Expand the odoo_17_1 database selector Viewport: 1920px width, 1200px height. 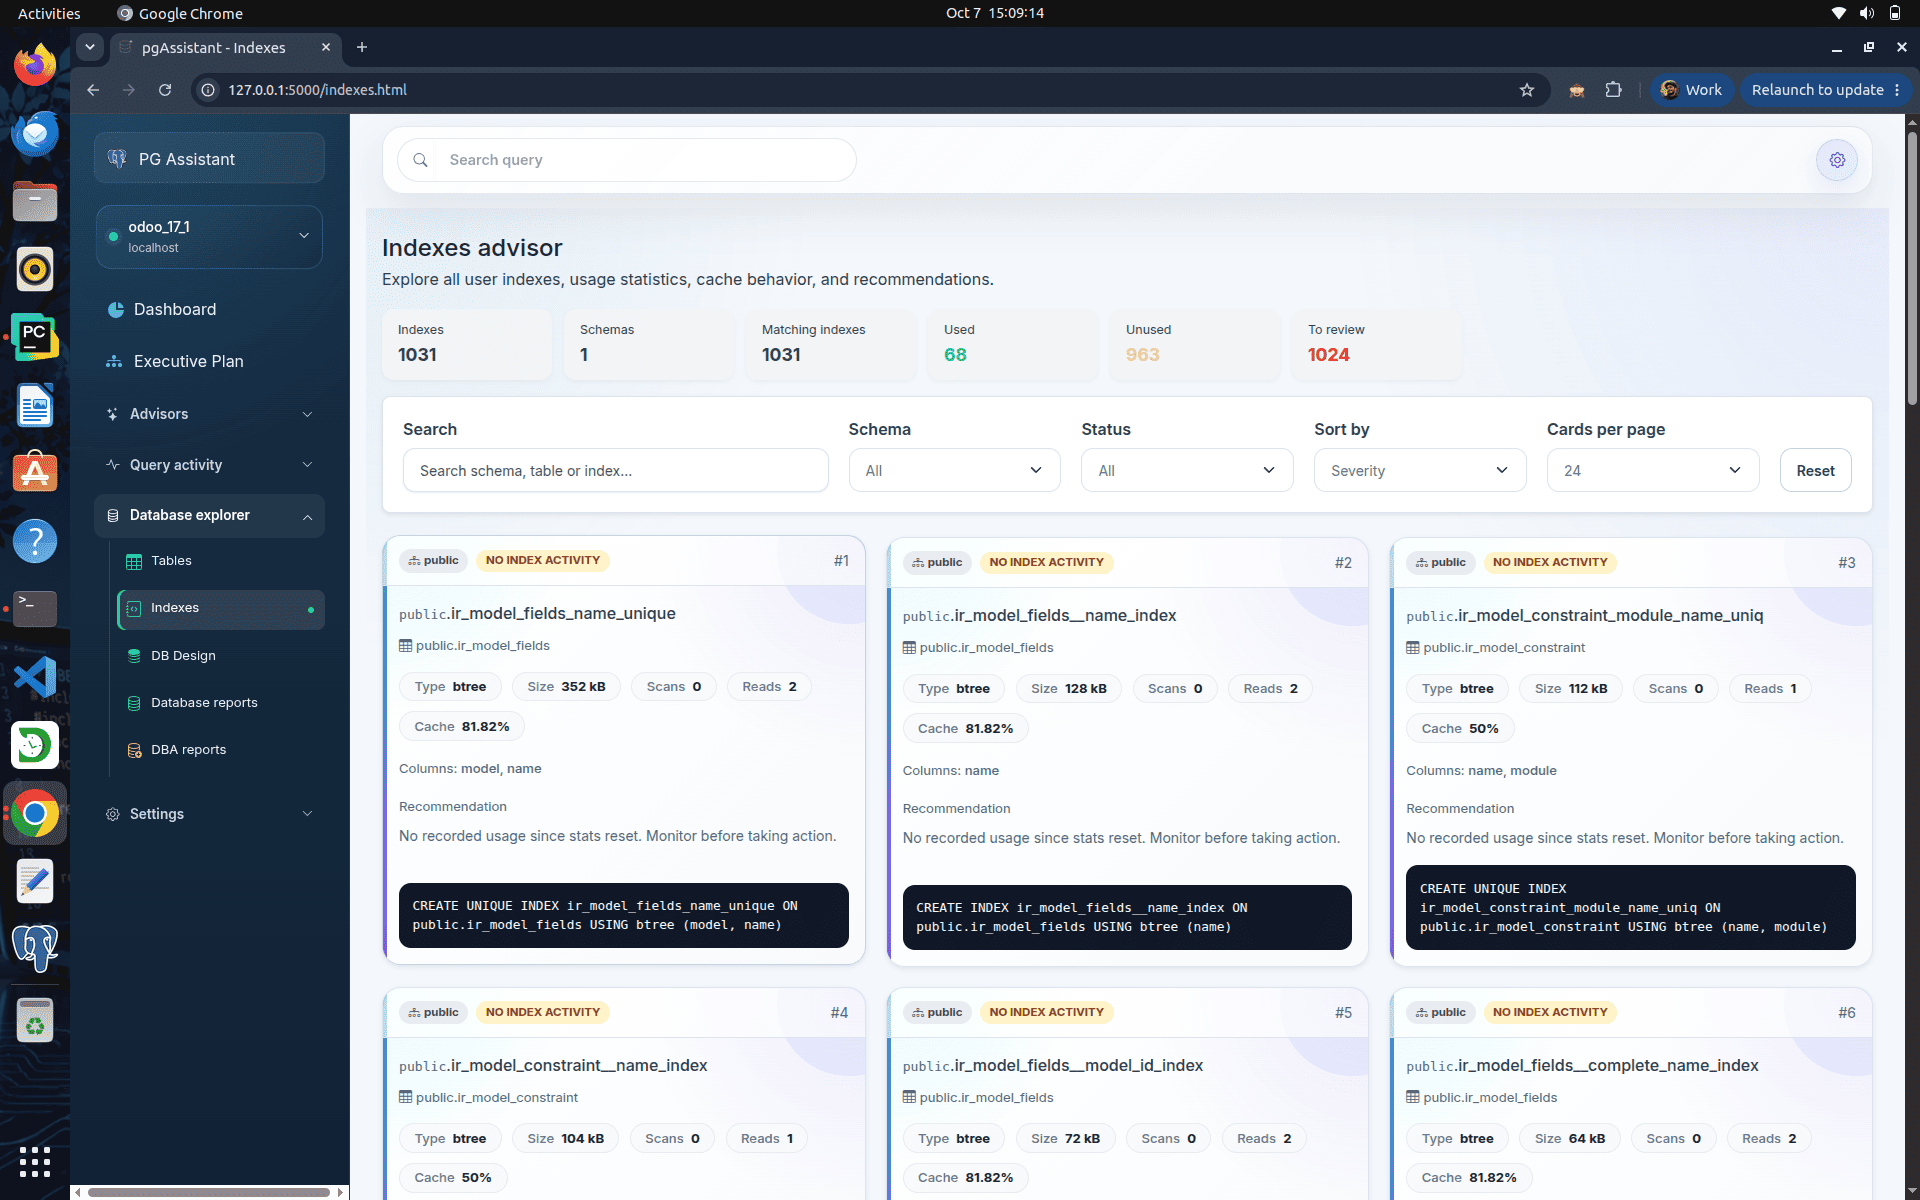(x=209, y=237)
